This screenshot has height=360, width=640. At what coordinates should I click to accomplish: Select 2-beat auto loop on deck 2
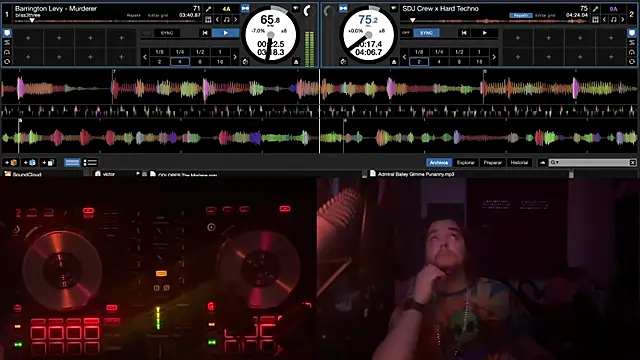pos(419,62)
